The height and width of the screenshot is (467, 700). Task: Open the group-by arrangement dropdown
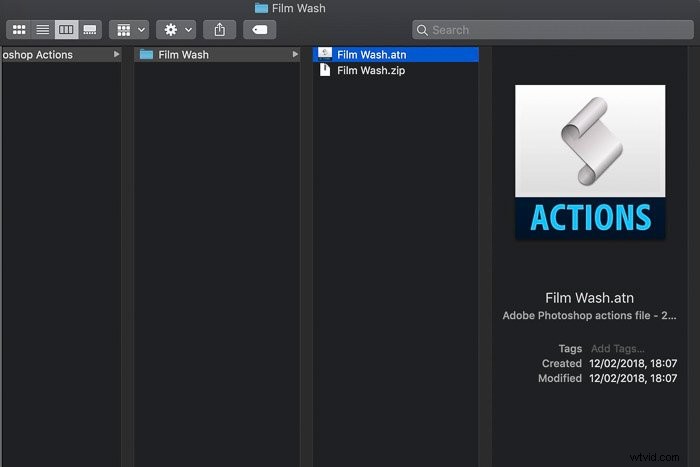pos(129,30)
